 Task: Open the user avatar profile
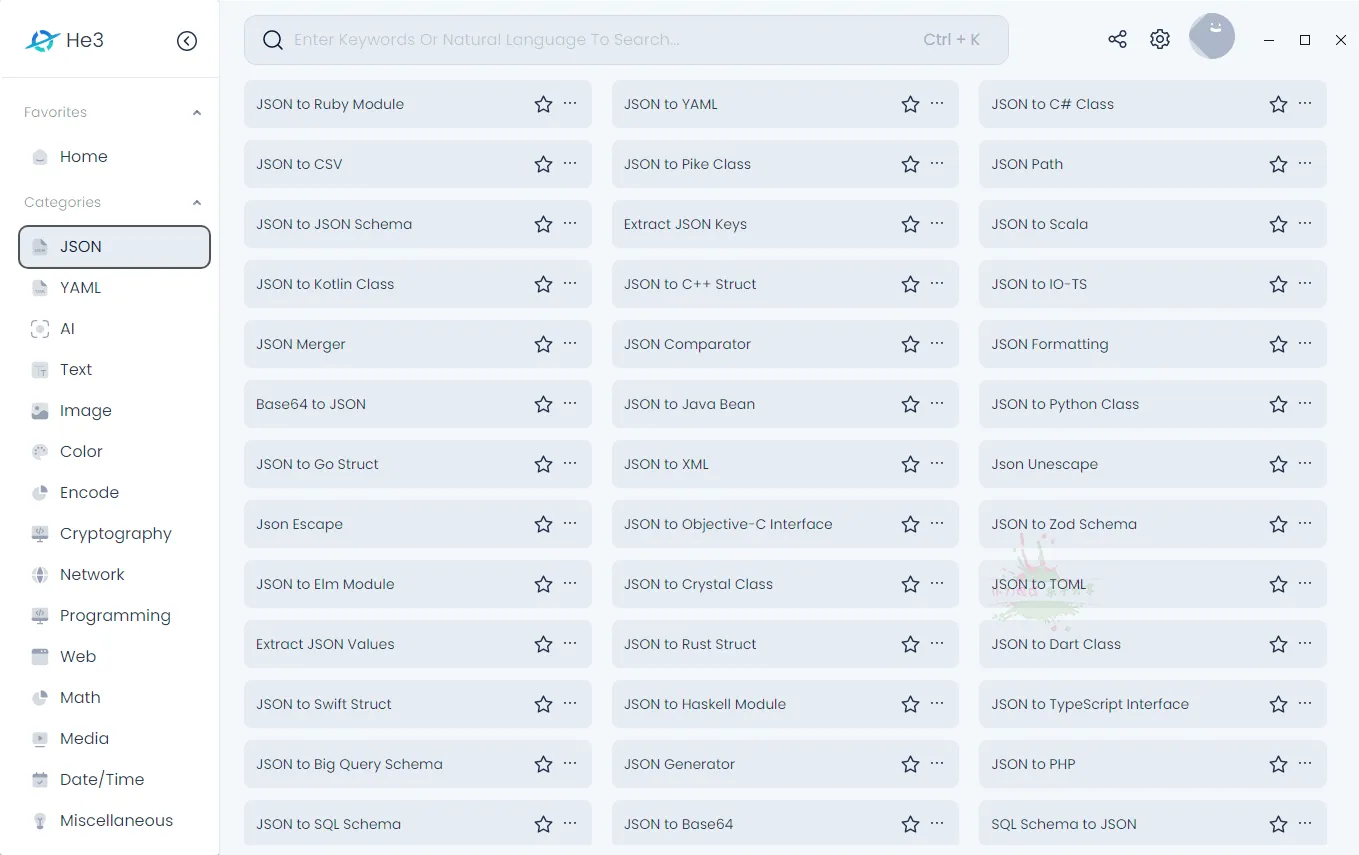tap(1212, 37)
